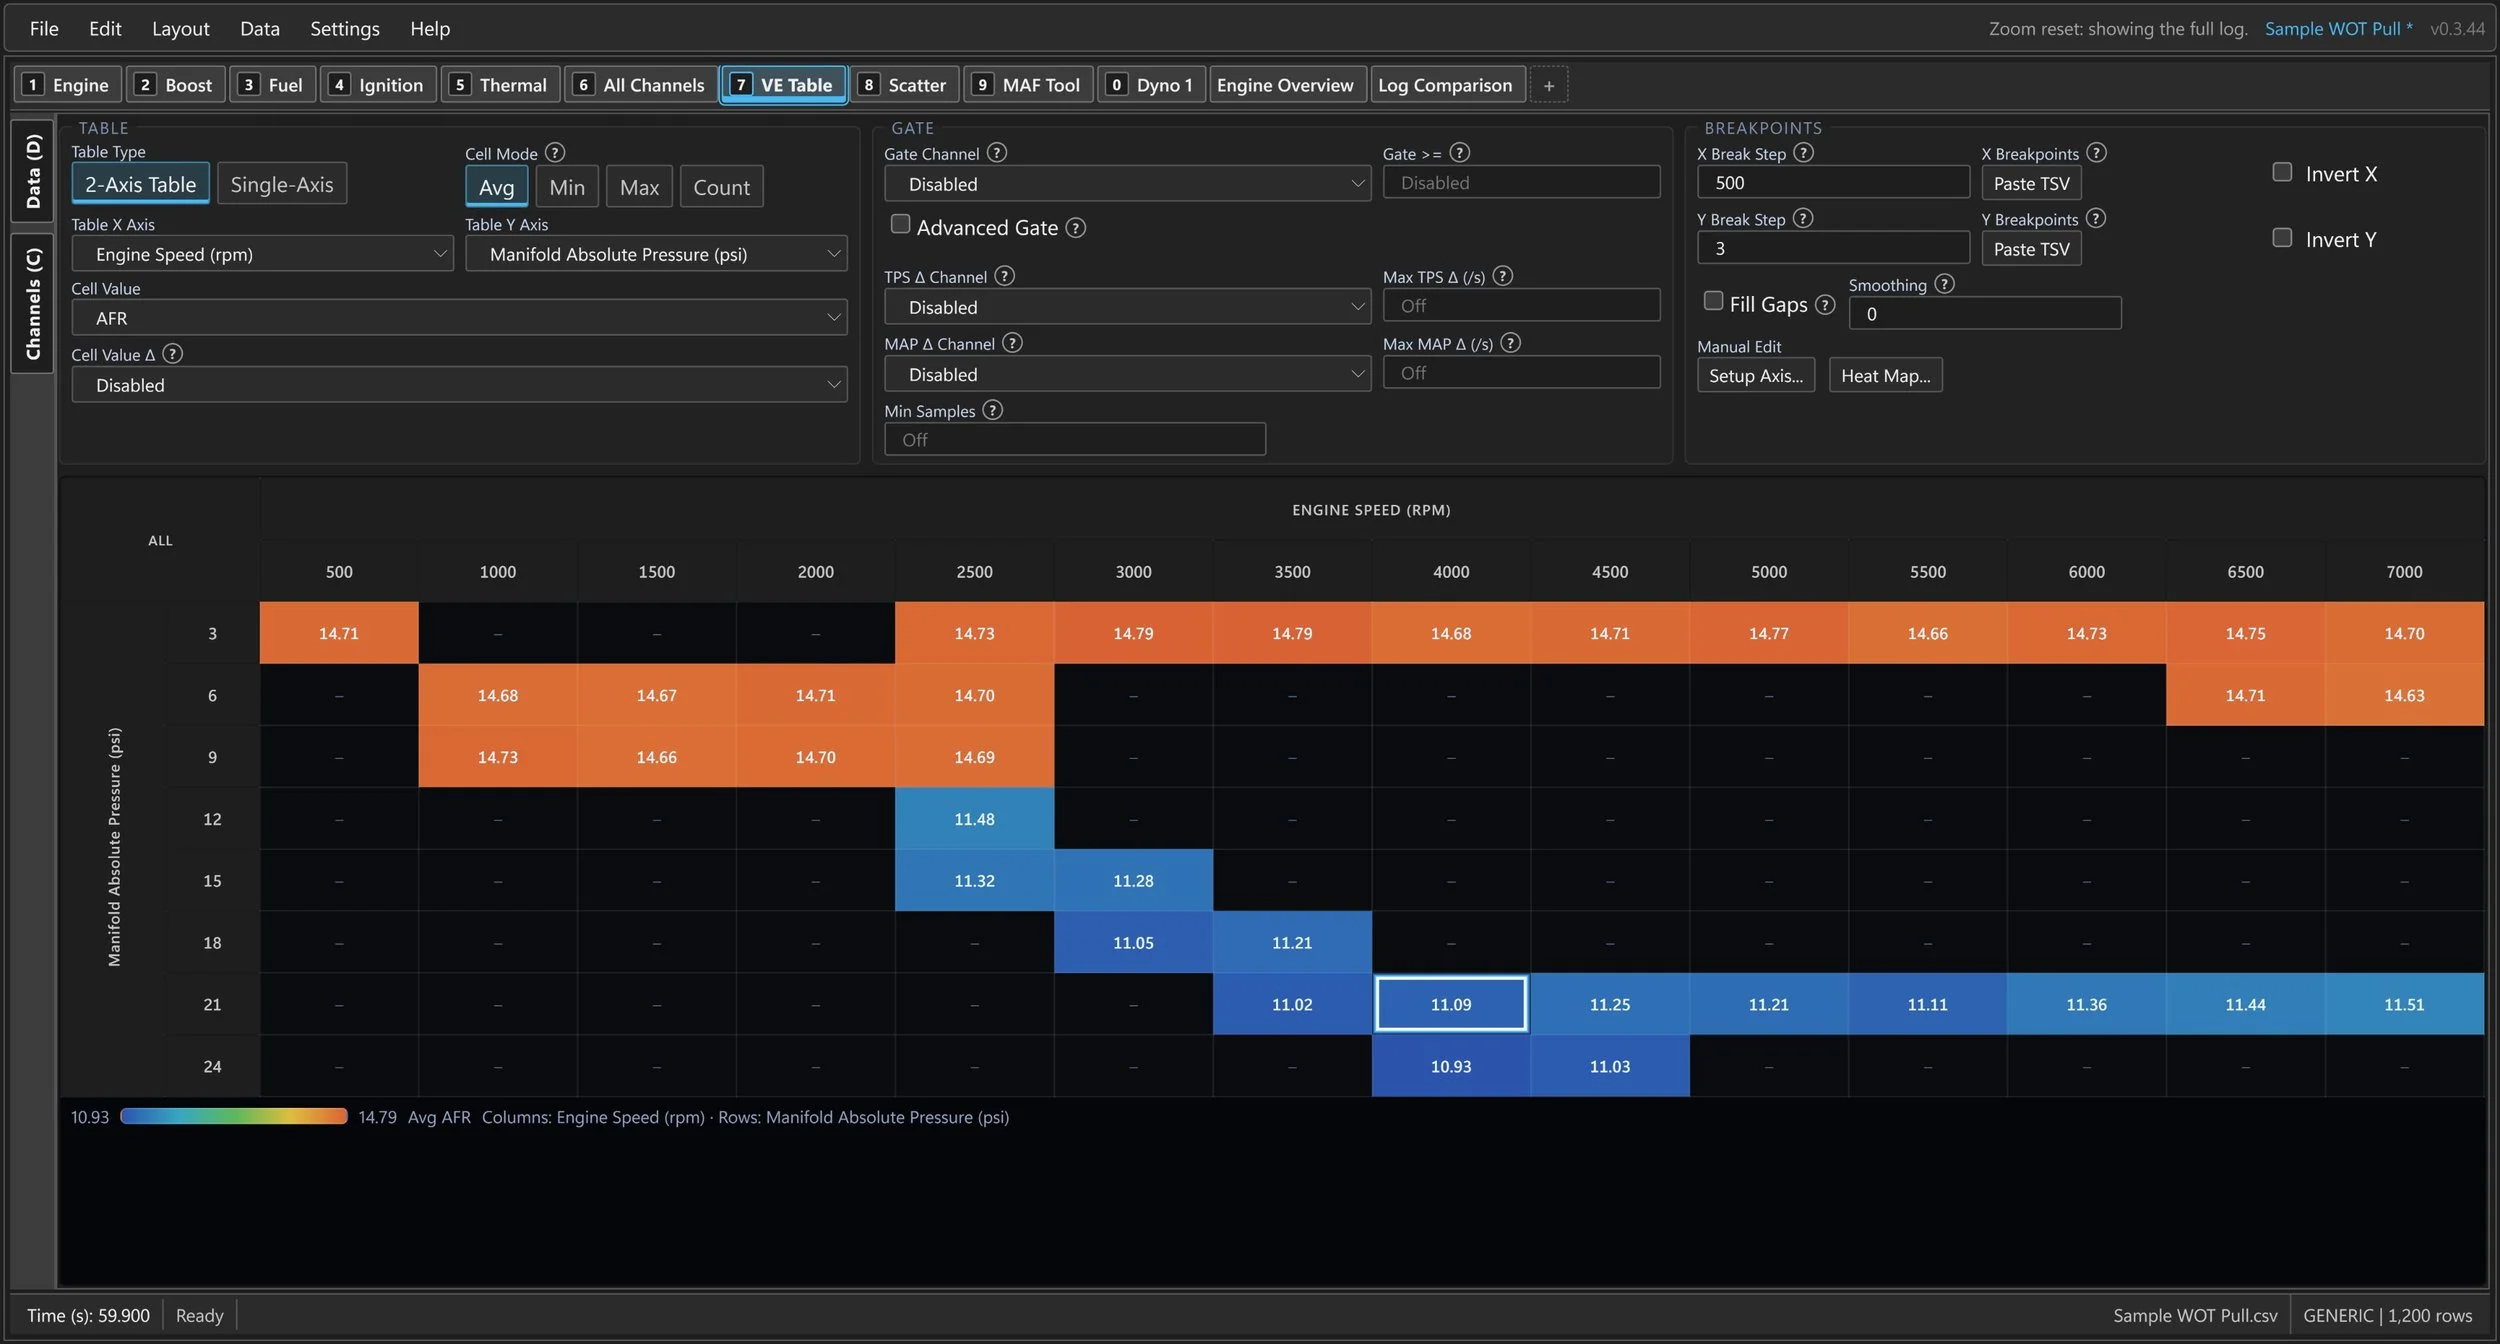The image size is (2500, 1344).
Task: Open Gate Channel dropdown
Action: 1127,184
